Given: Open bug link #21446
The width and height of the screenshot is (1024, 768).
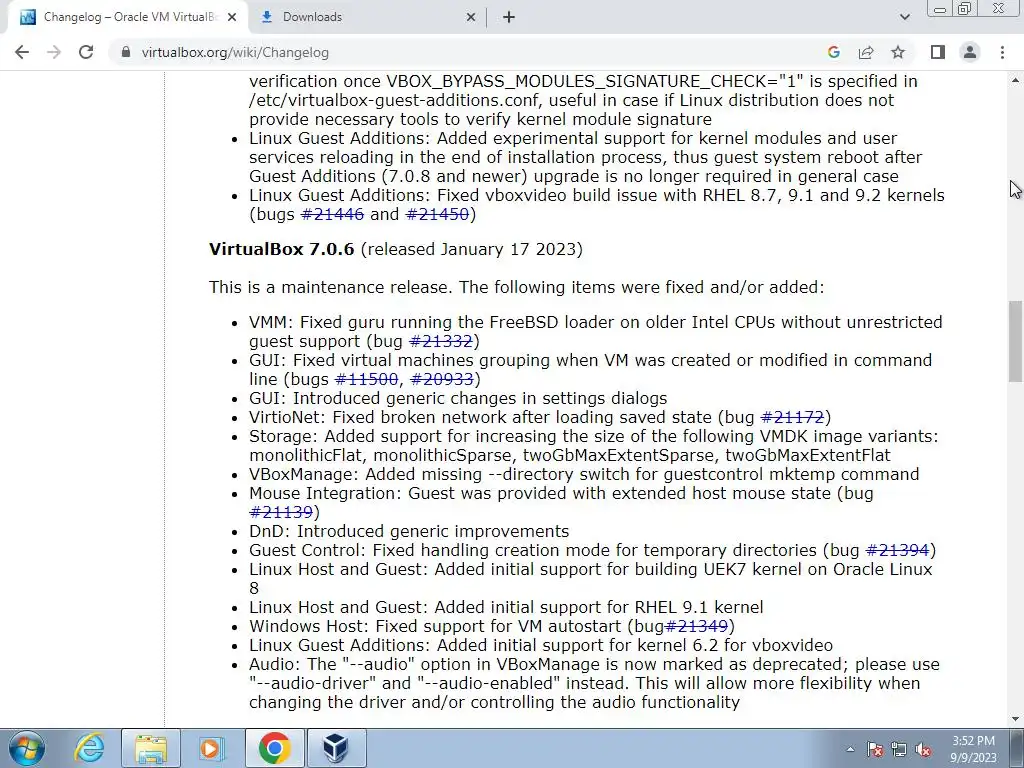Looking at the screenshot, I should [332, 214].
